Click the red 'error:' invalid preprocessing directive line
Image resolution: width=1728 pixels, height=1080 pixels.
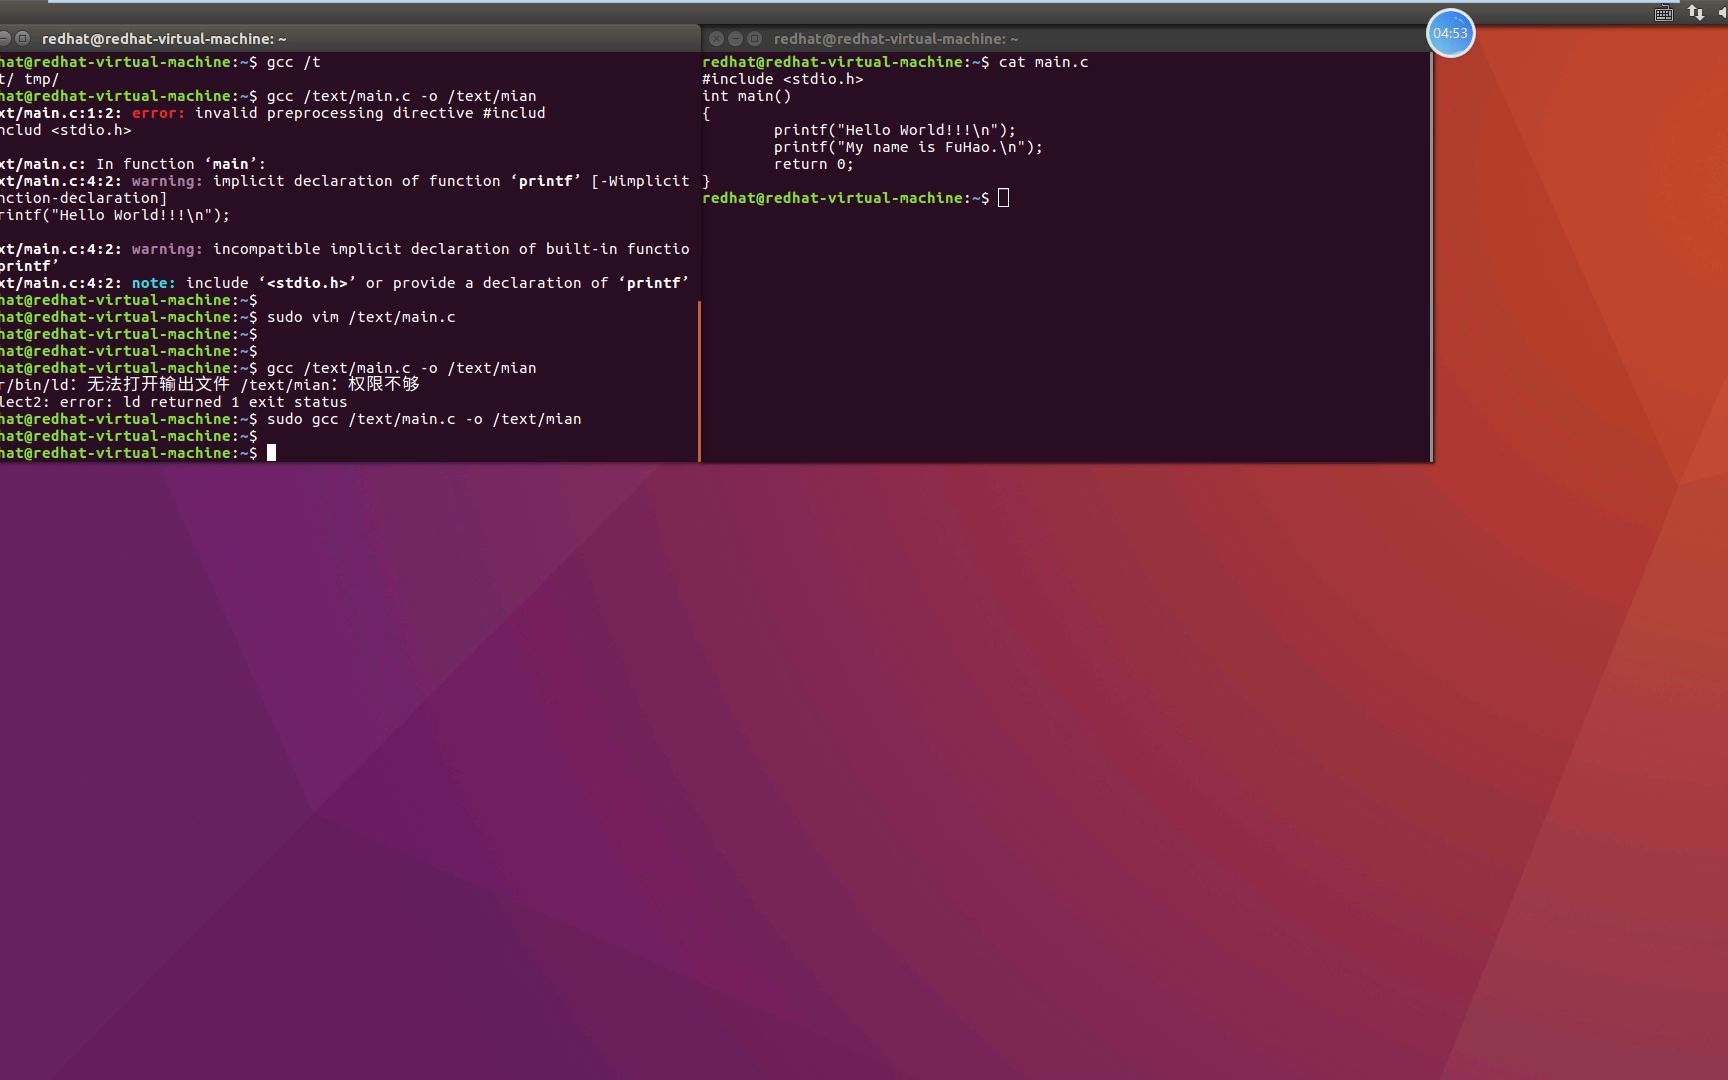[273, 113]
